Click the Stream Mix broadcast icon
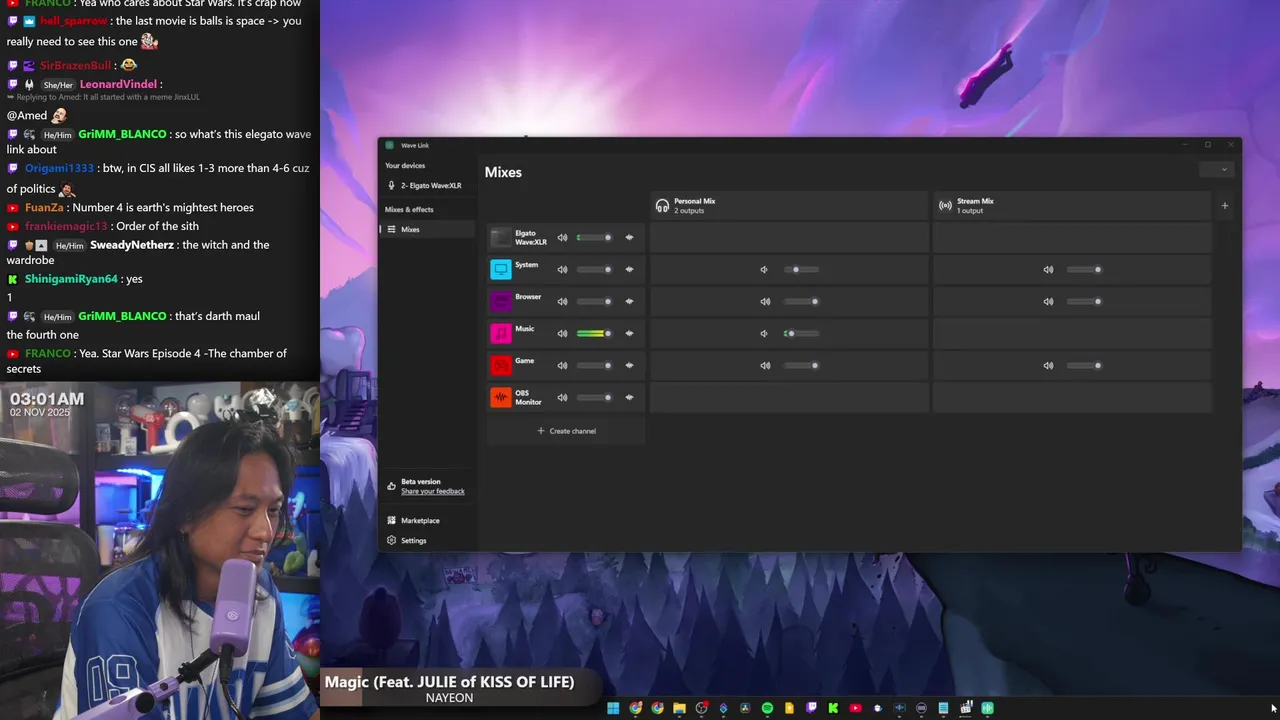1280x720 pixels. 945,205
